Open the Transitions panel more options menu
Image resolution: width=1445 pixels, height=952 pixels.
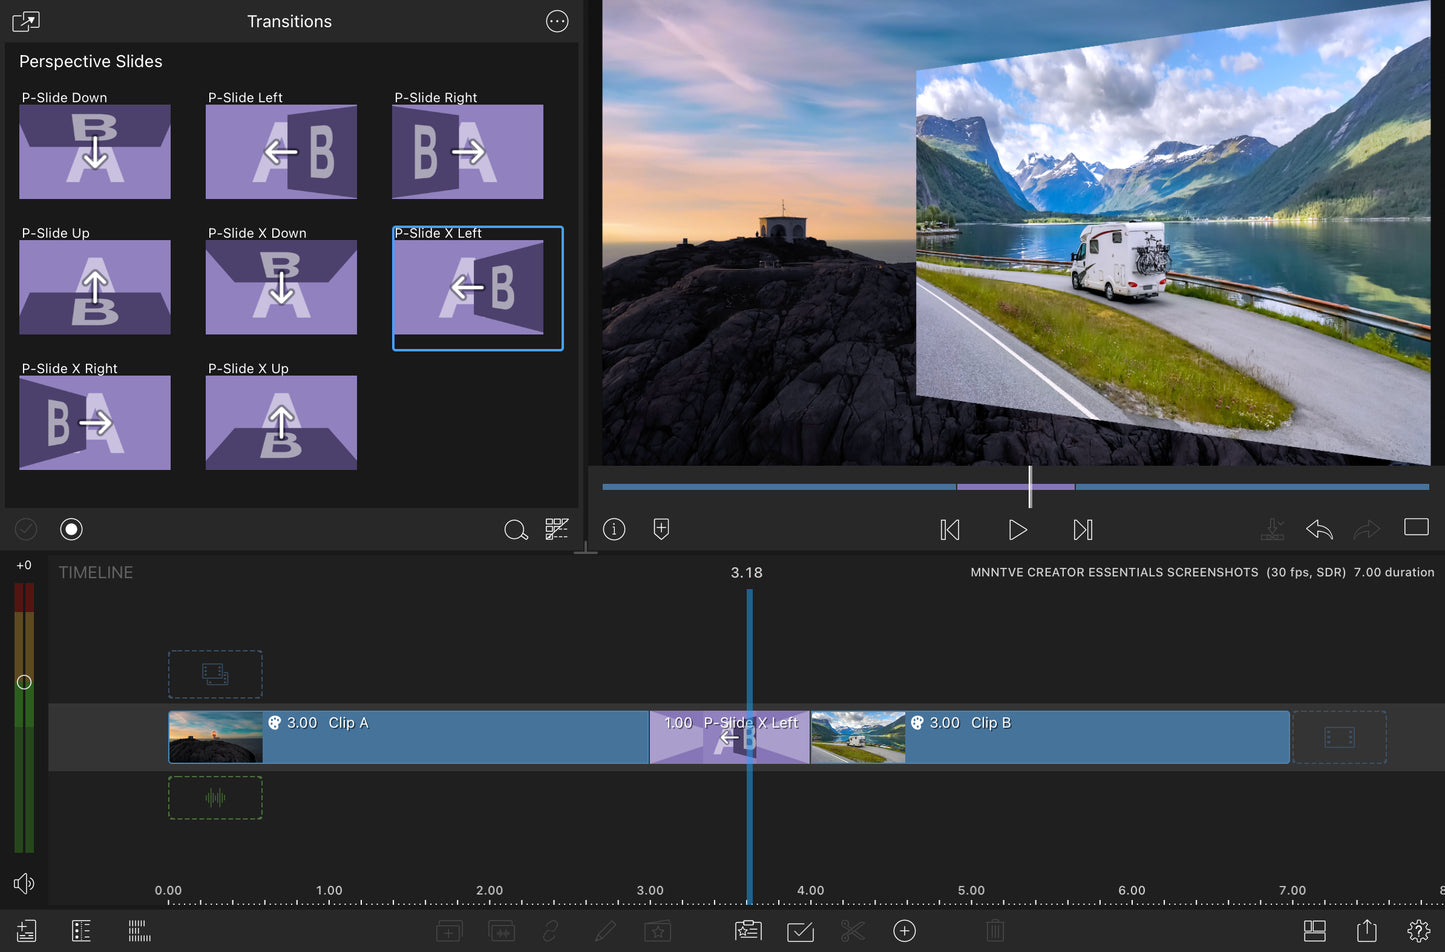pyautogui.click(x=557, y=21)
